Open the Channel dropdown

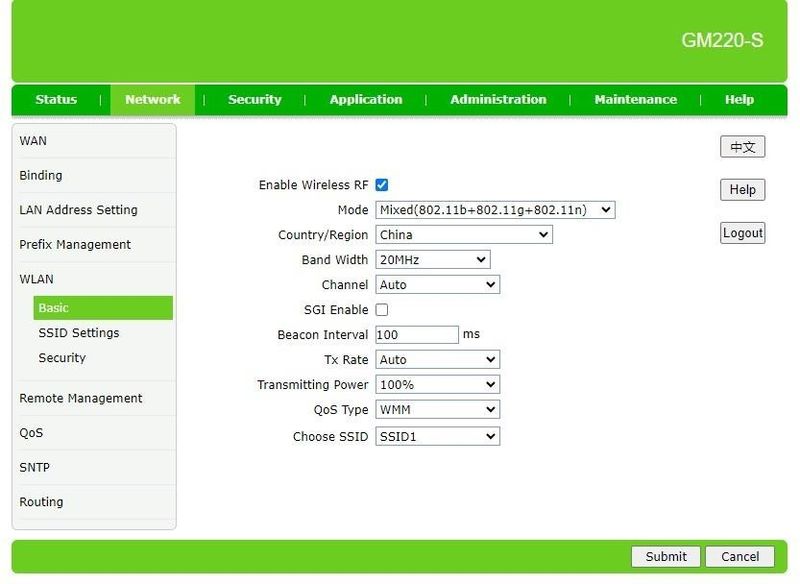tap(436, 284)
